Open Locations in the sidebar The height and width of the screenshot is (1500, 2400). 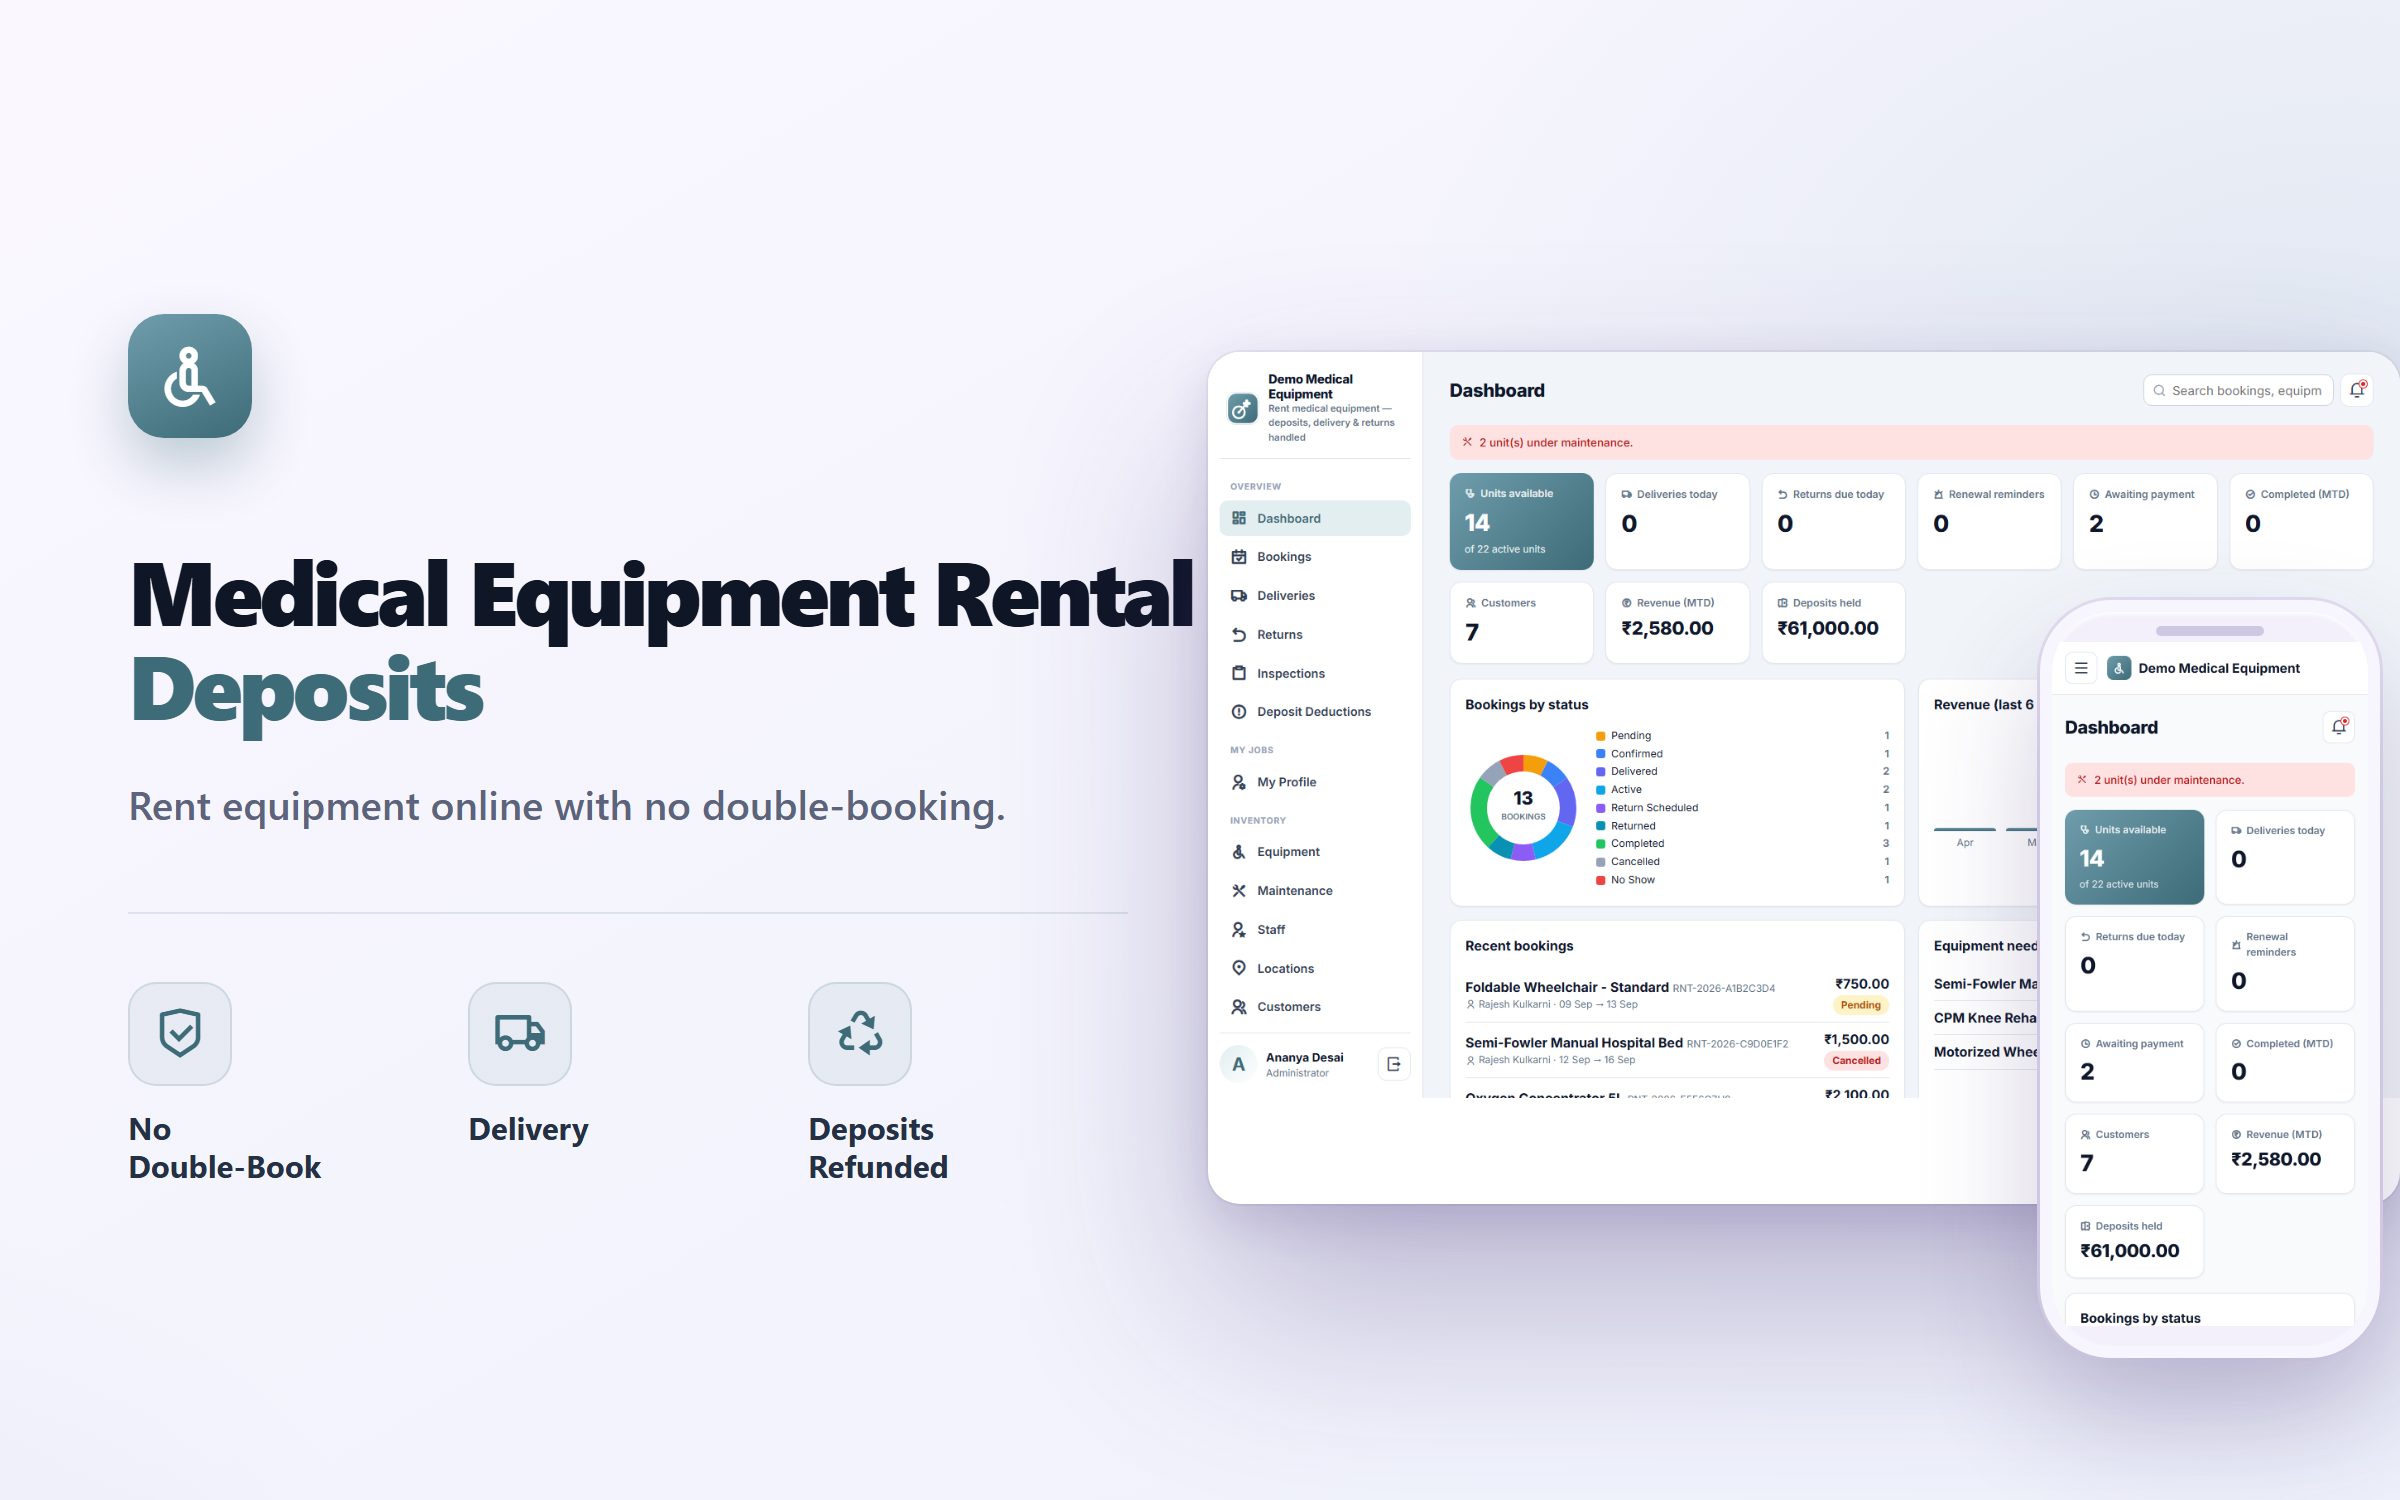point(1315,969)
